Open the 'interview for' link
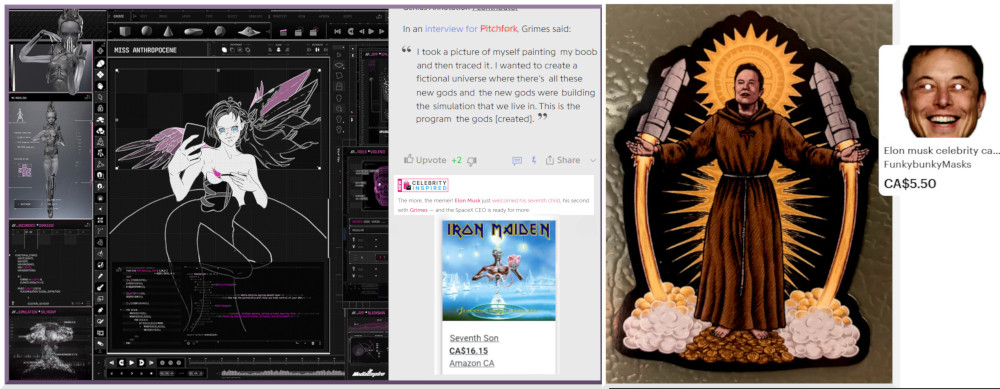This screenshot has height=389, width=1000. coord(451,29)
